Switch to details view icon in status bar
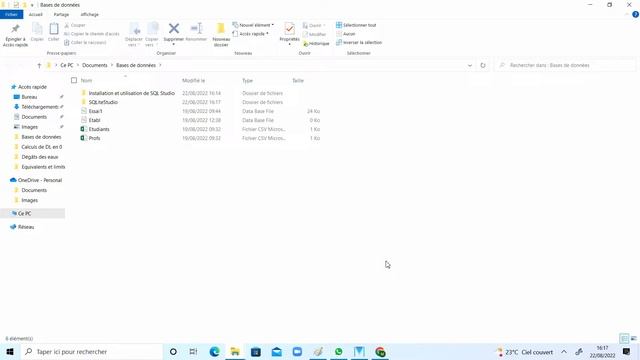 [624, 338]
